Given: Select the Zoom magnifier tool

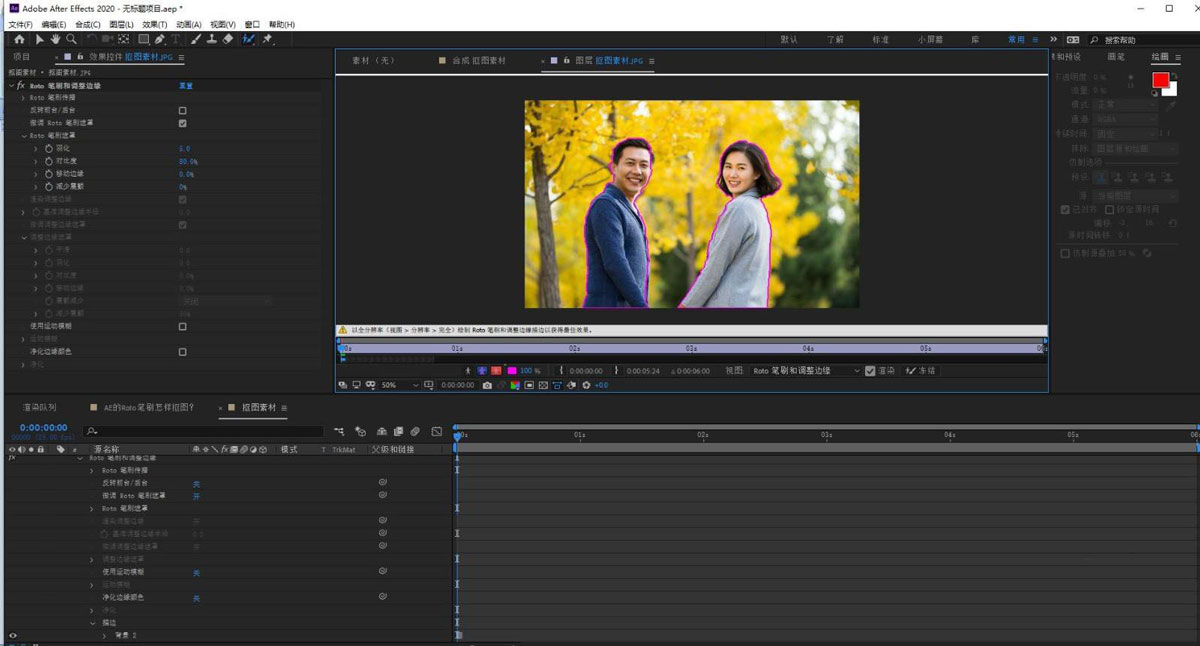Looking at the screenshot, I should click(x=72, y=39).
